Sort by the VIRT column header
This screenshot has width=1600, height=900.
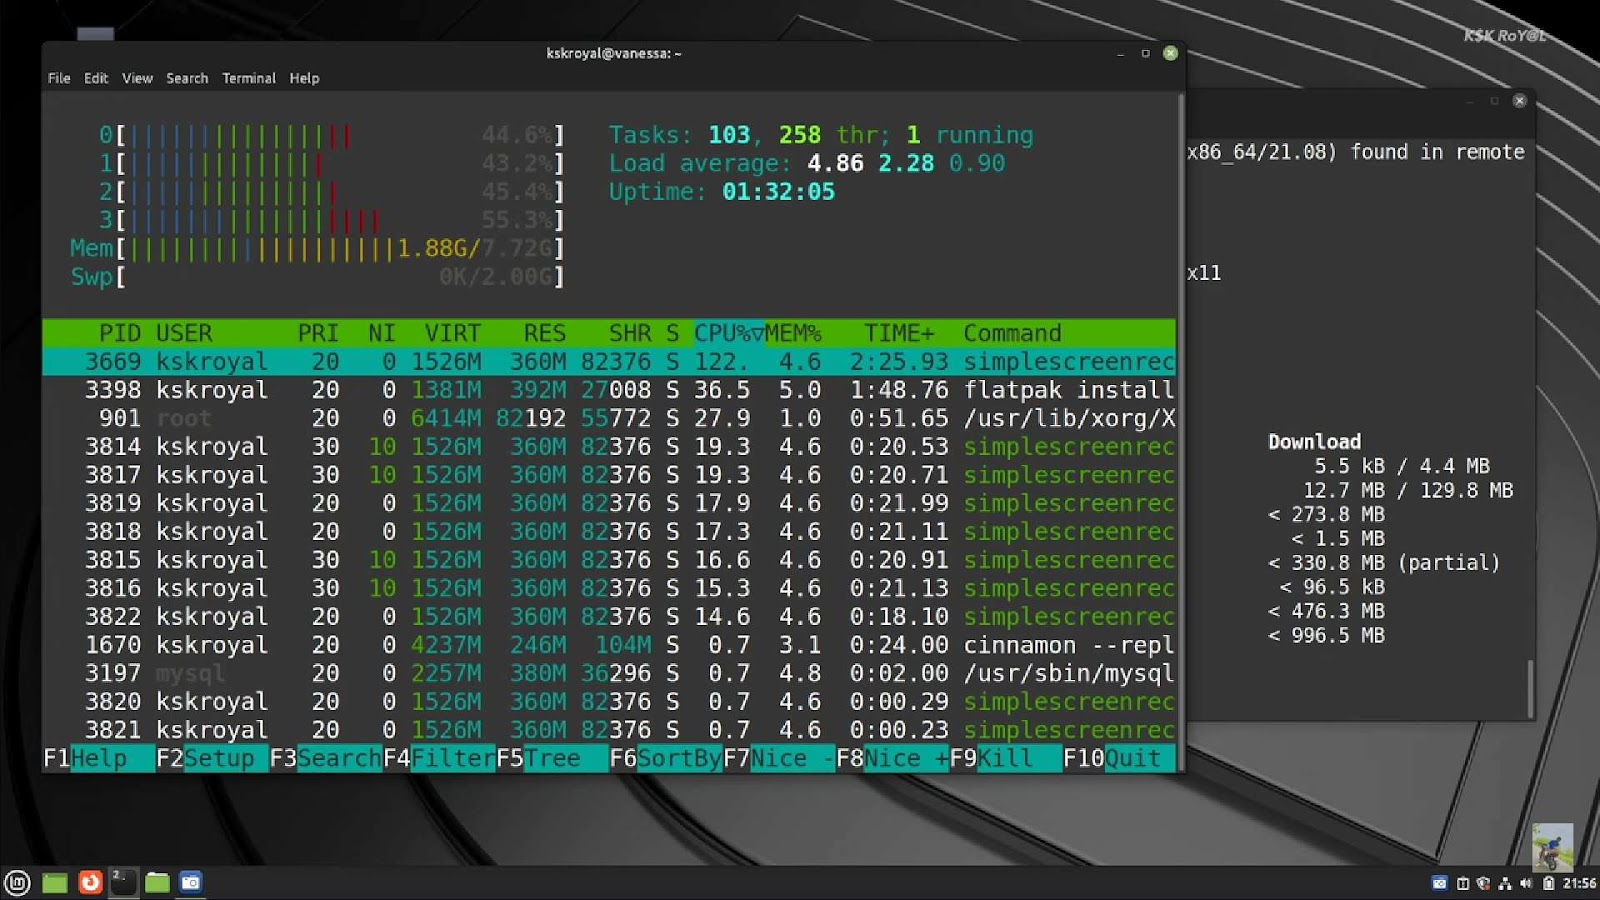tap(452, 333)
